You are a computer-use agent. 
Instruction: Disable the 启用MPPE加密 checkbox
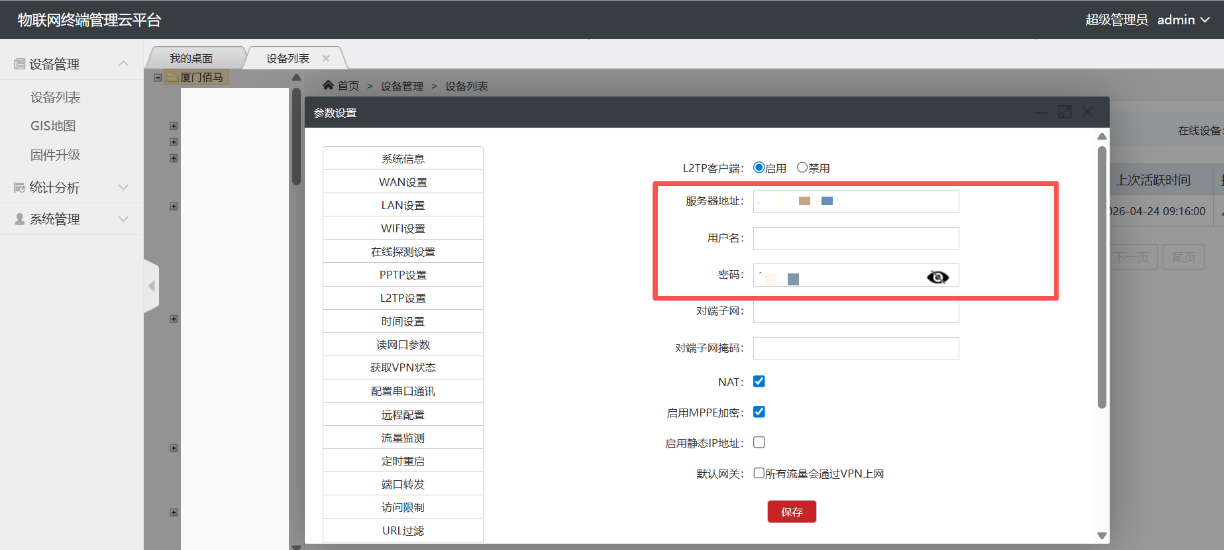(x=759, y=412)
